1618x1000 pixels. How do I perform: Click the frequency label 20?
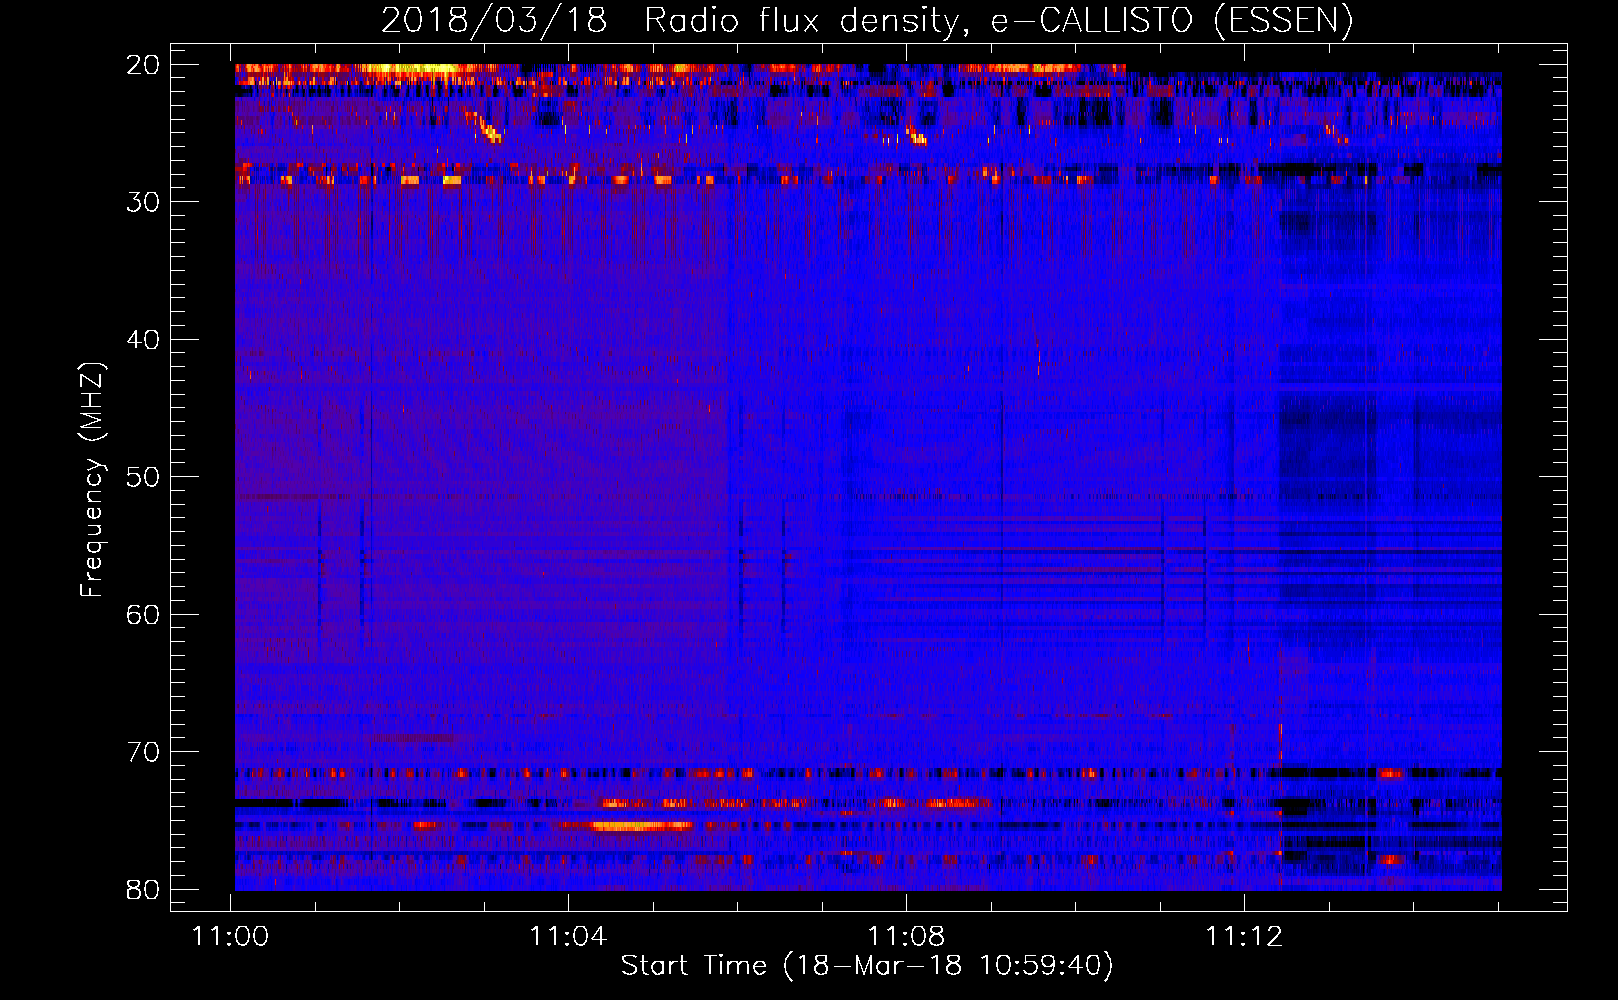click(144, 65)
